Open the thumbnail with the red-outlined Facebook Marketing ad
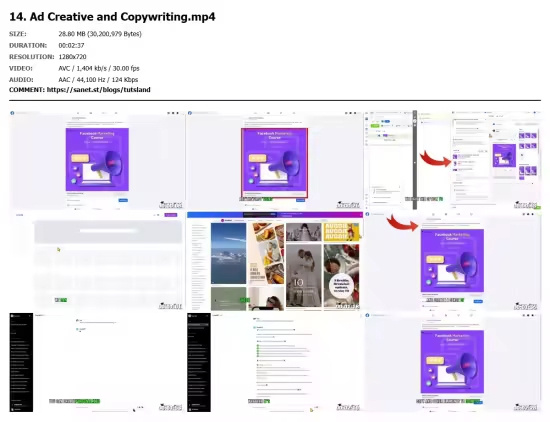Image resolution: width=550 pixels, height=422 pixels. (x=275, y=160)
